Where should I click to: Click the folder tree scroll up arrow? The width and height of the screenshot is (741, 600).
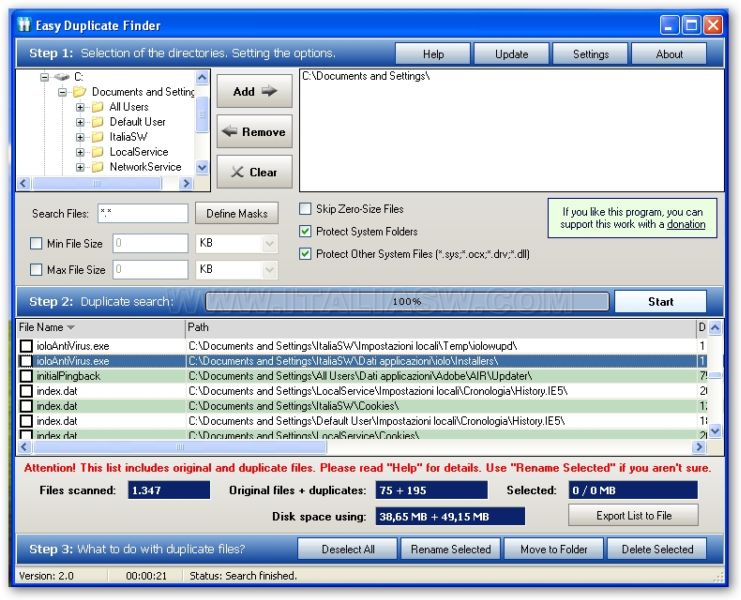(202, 77)
